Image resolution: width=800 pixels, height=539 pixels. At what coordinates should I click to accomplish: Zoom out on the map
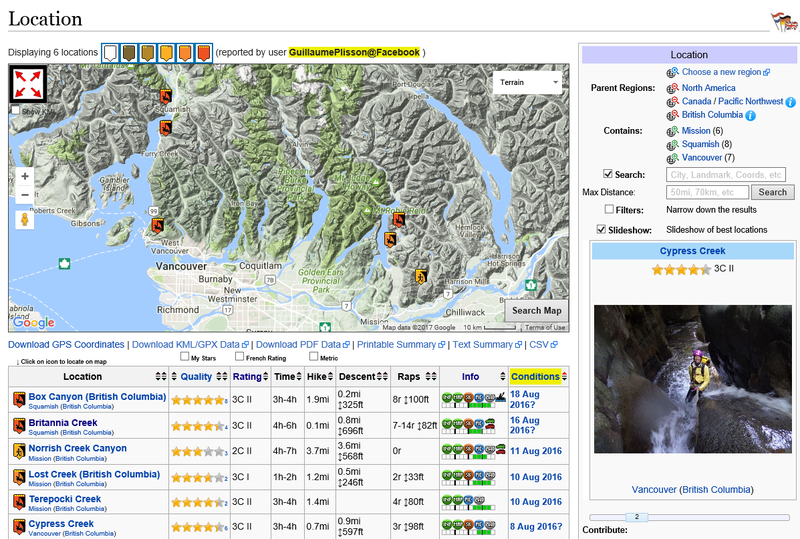[x=25, y=194]
